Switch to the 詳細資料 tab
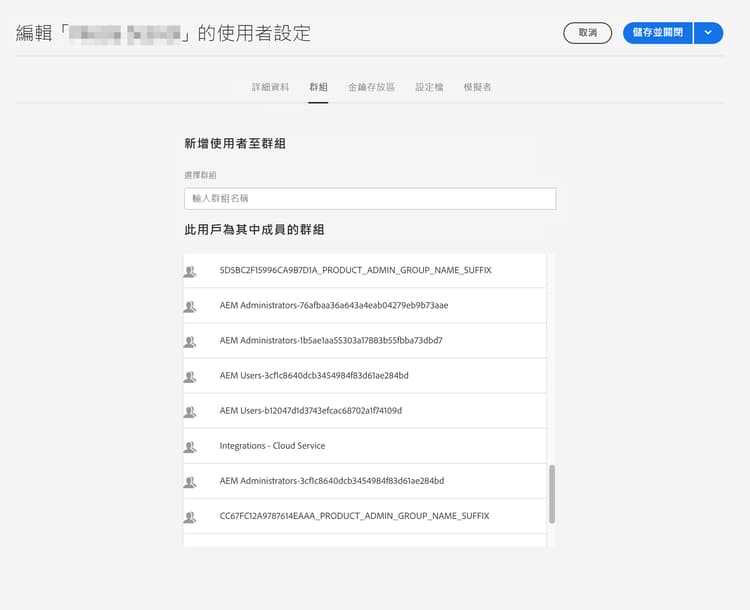The image size is (750, 610). click(x=270, y=87)
